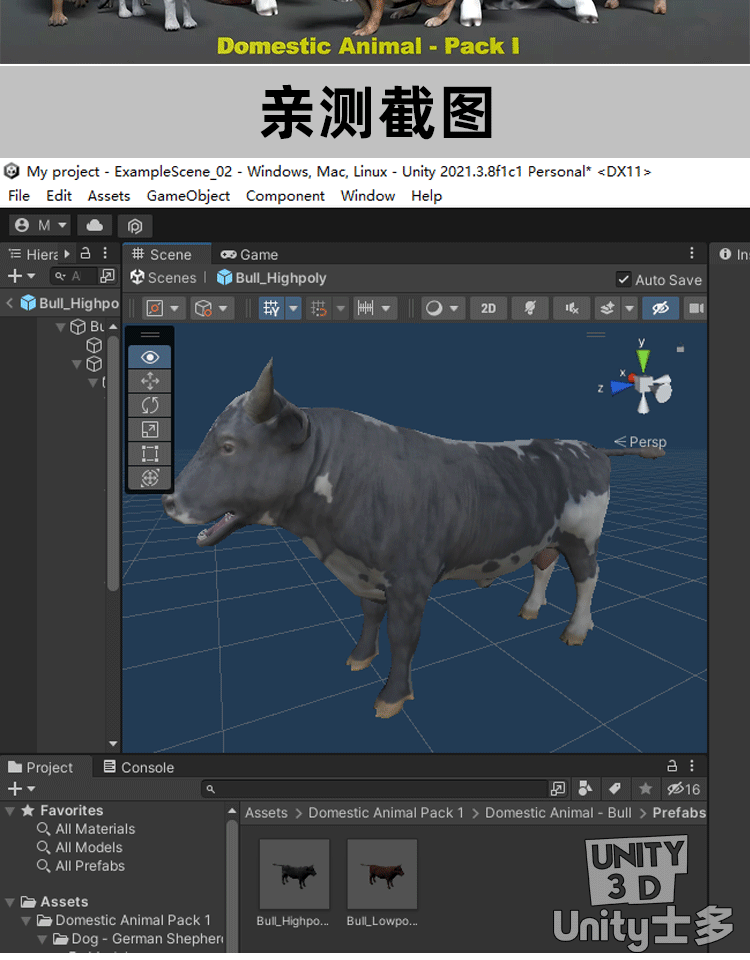Activate the View hand tool with the eye icon

pyautogui.click(x=150, y=357)
